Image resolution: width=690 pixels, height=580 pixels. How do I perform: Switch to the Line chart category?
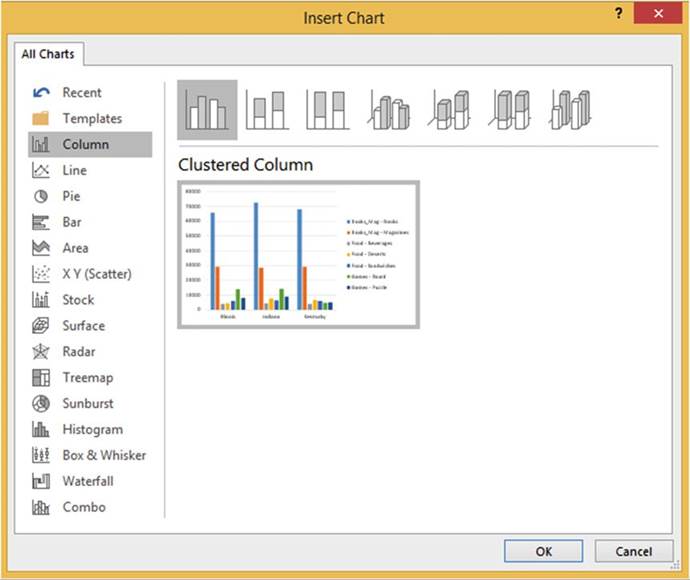click(x=74, y=170)
